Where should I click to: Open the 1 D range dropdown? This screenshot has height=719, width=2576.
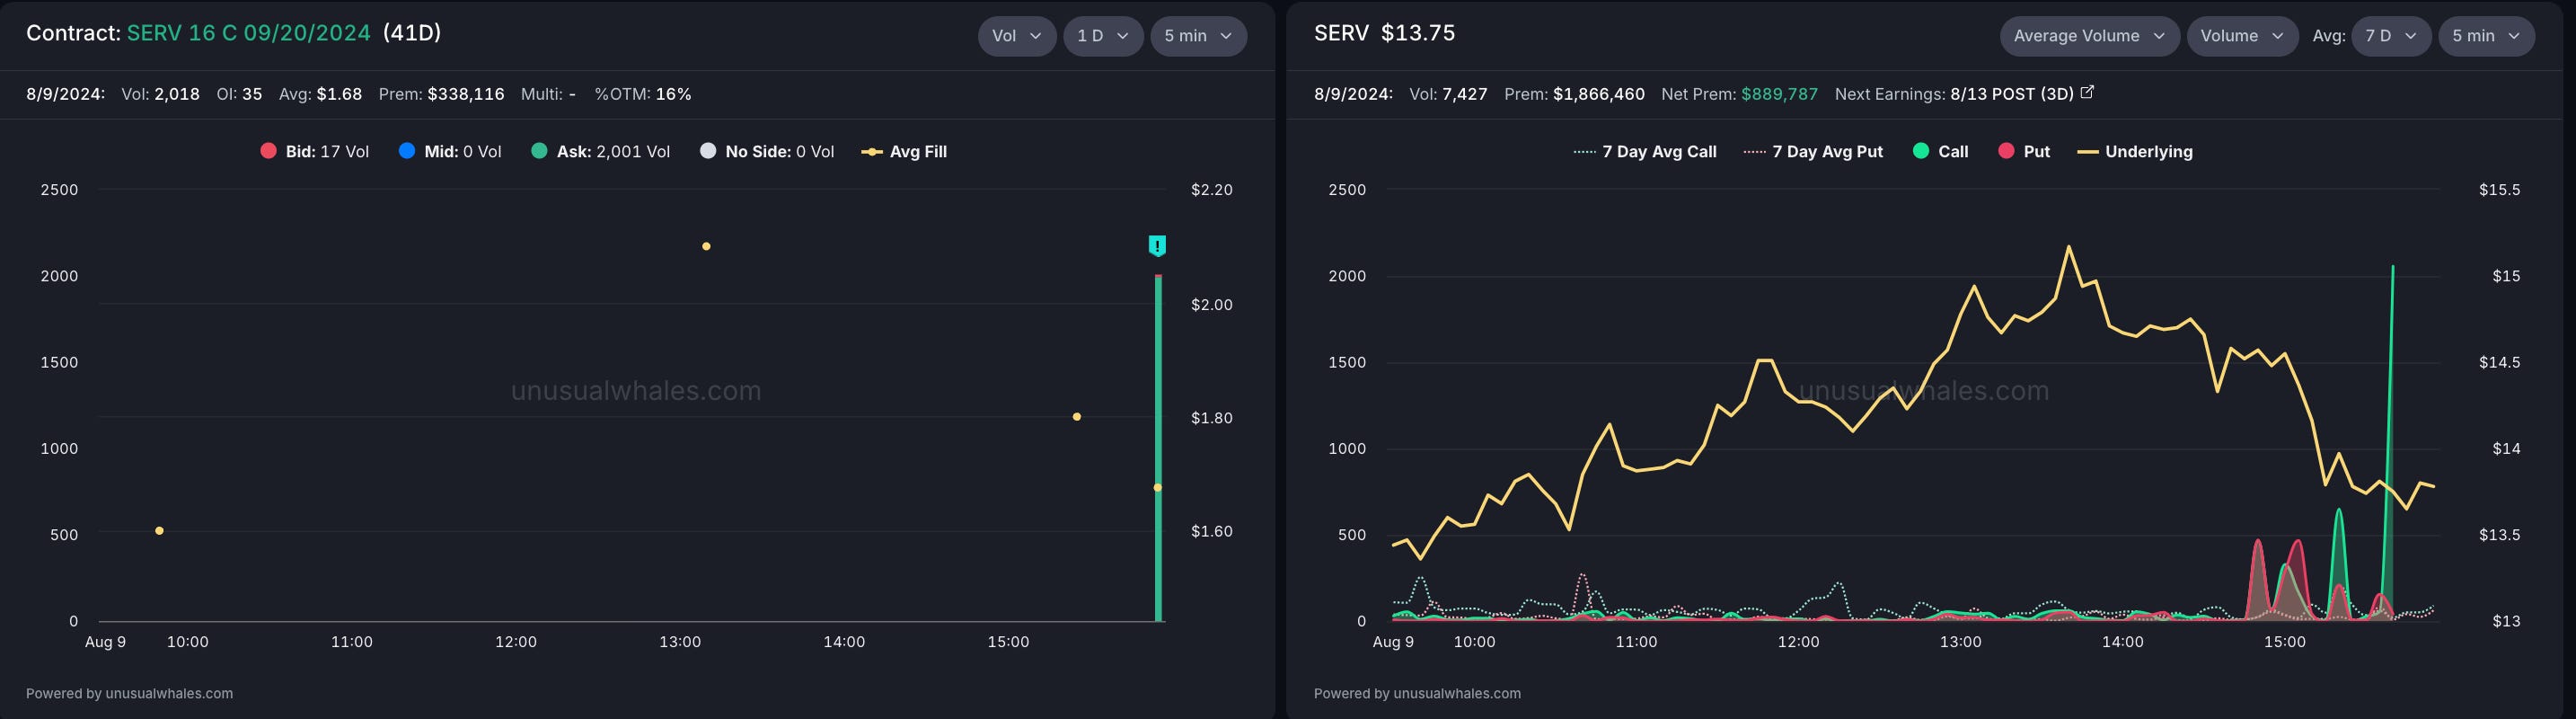pyautogui.click(x=1103, y=36)
